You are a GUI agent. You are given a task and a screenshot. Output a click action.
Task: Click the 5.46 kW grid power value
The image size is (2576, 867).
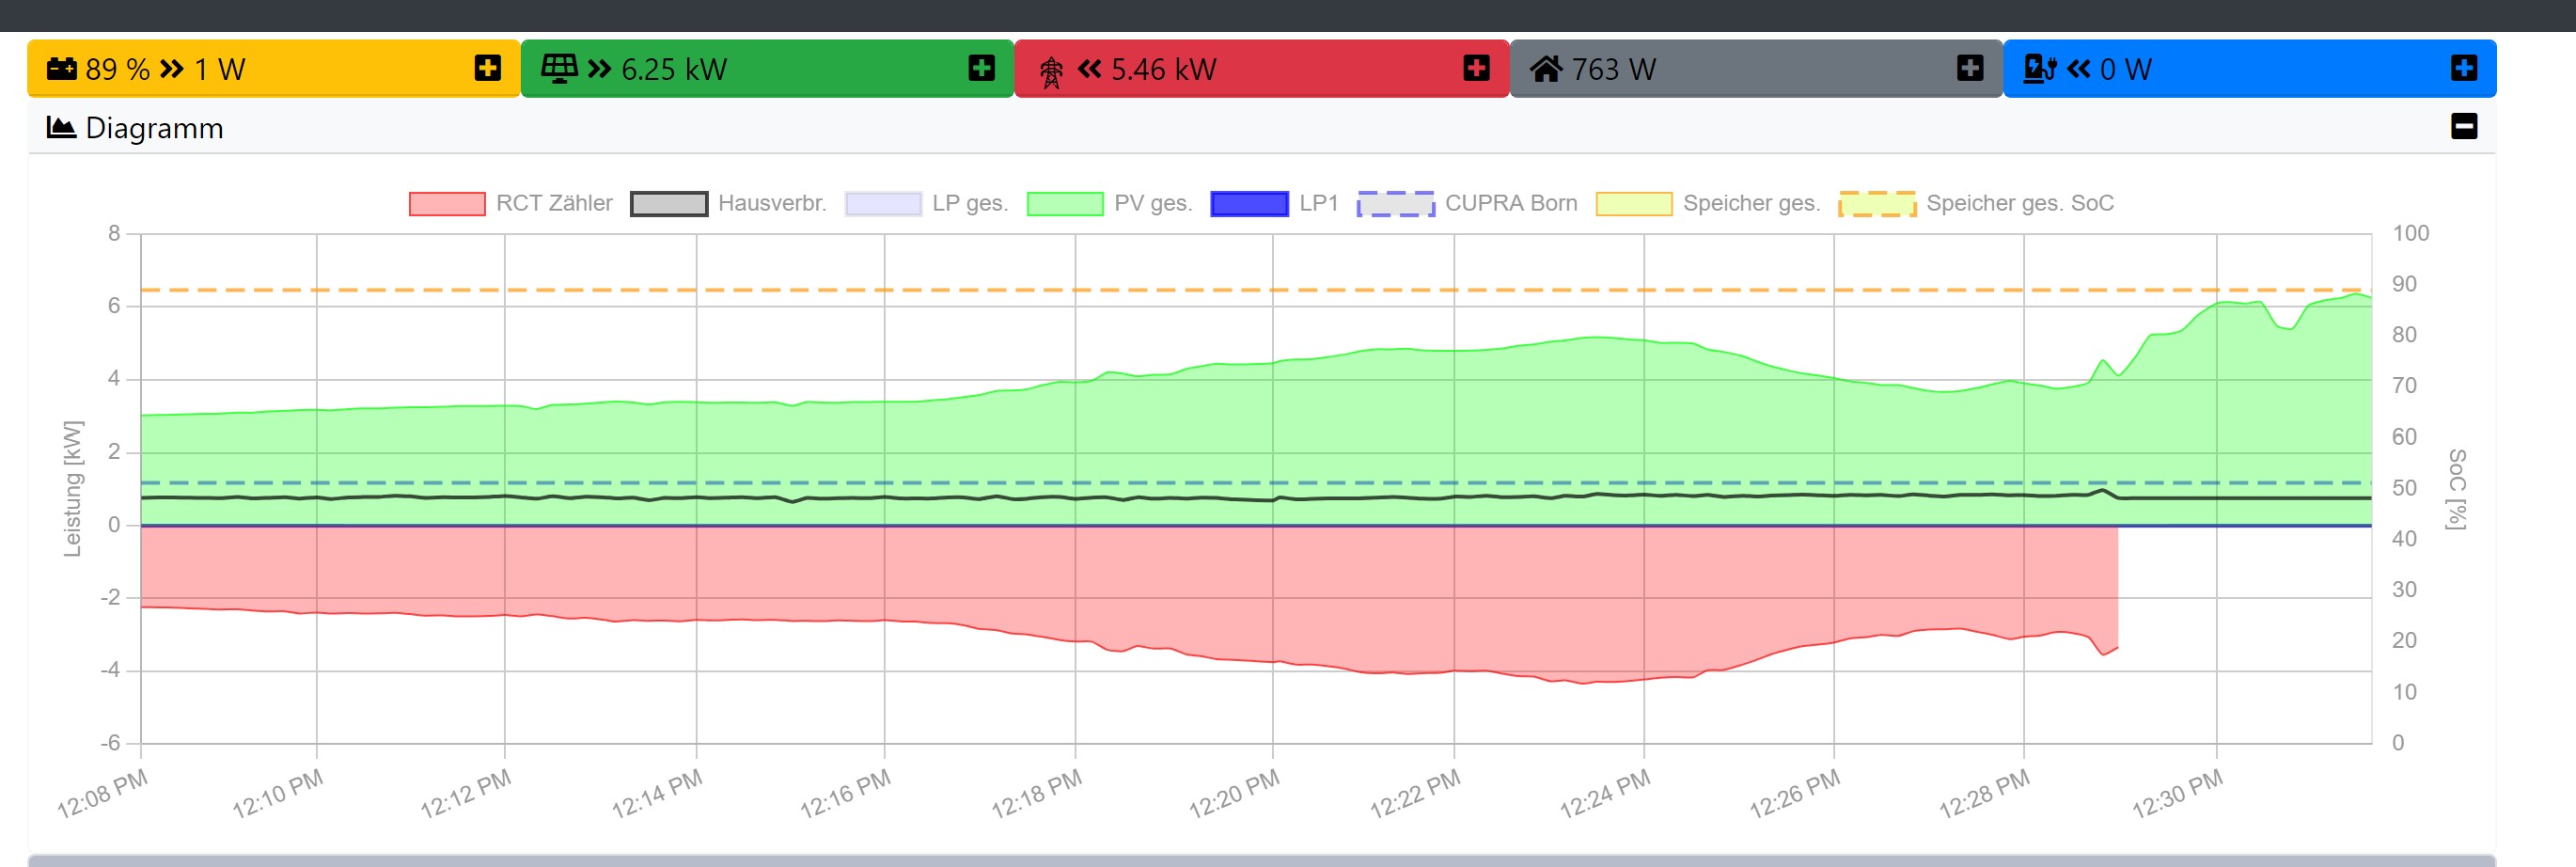(x=1164, y=69)
